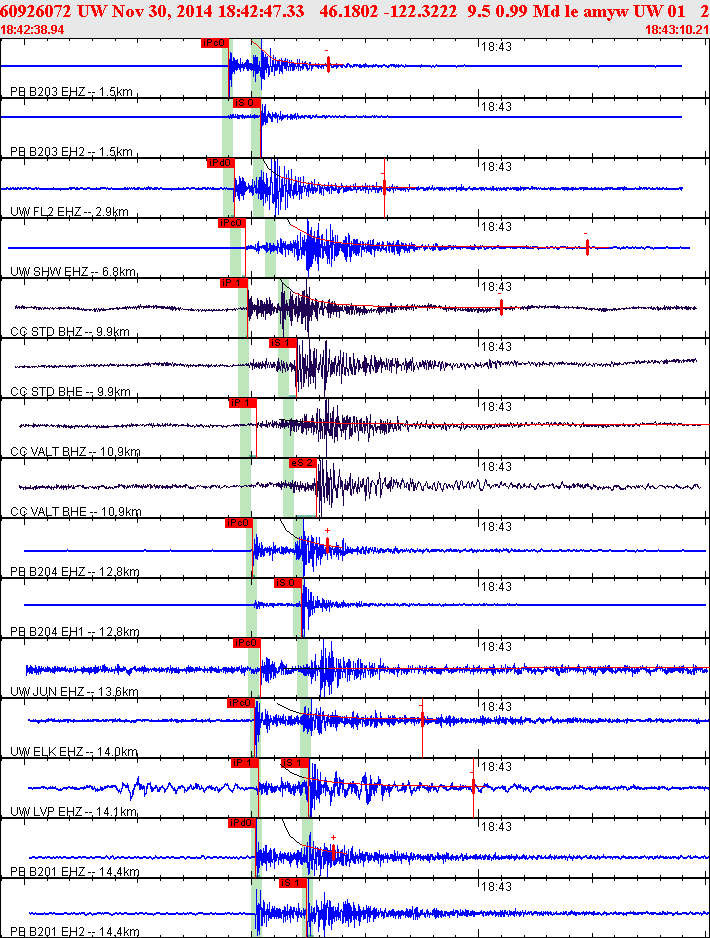
Task: Click the 'UW JUN EHZ -- 13.6km' station label
Action: (x=74, y=692)
